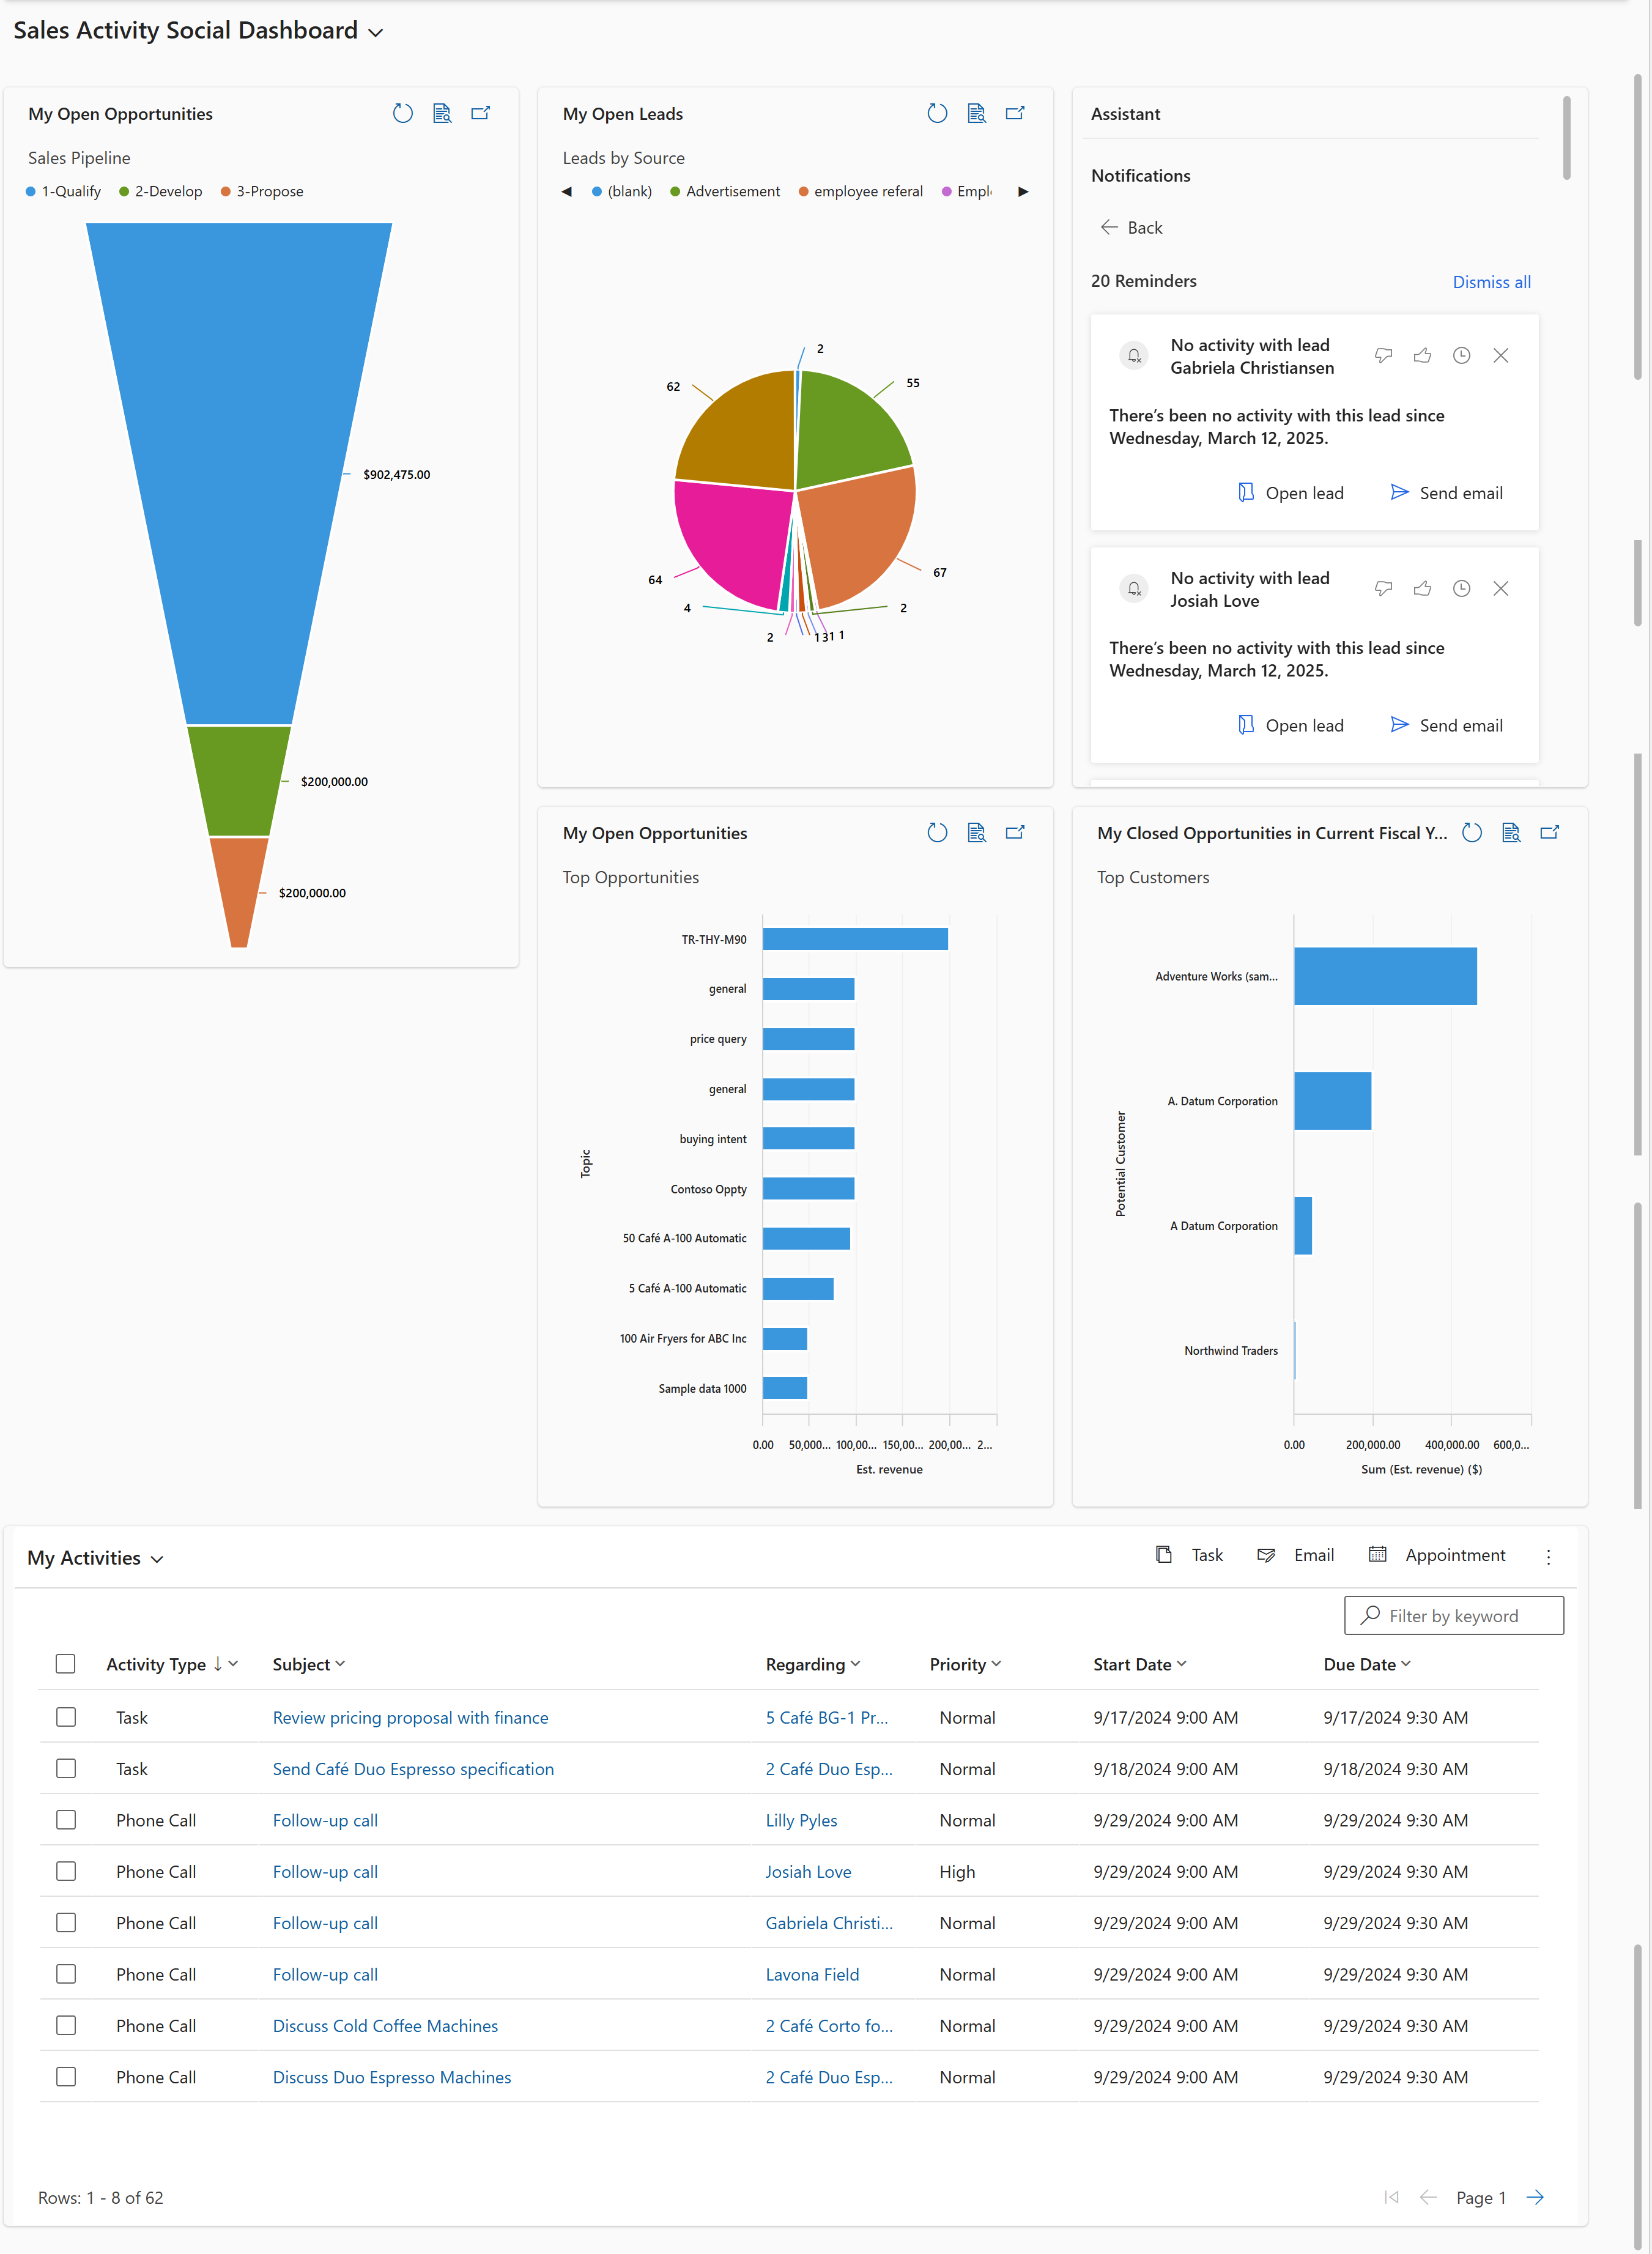Open the My Activities view dropdown
The width and height of the screenshot is (1652, 2254).
tap(158, 1558)
